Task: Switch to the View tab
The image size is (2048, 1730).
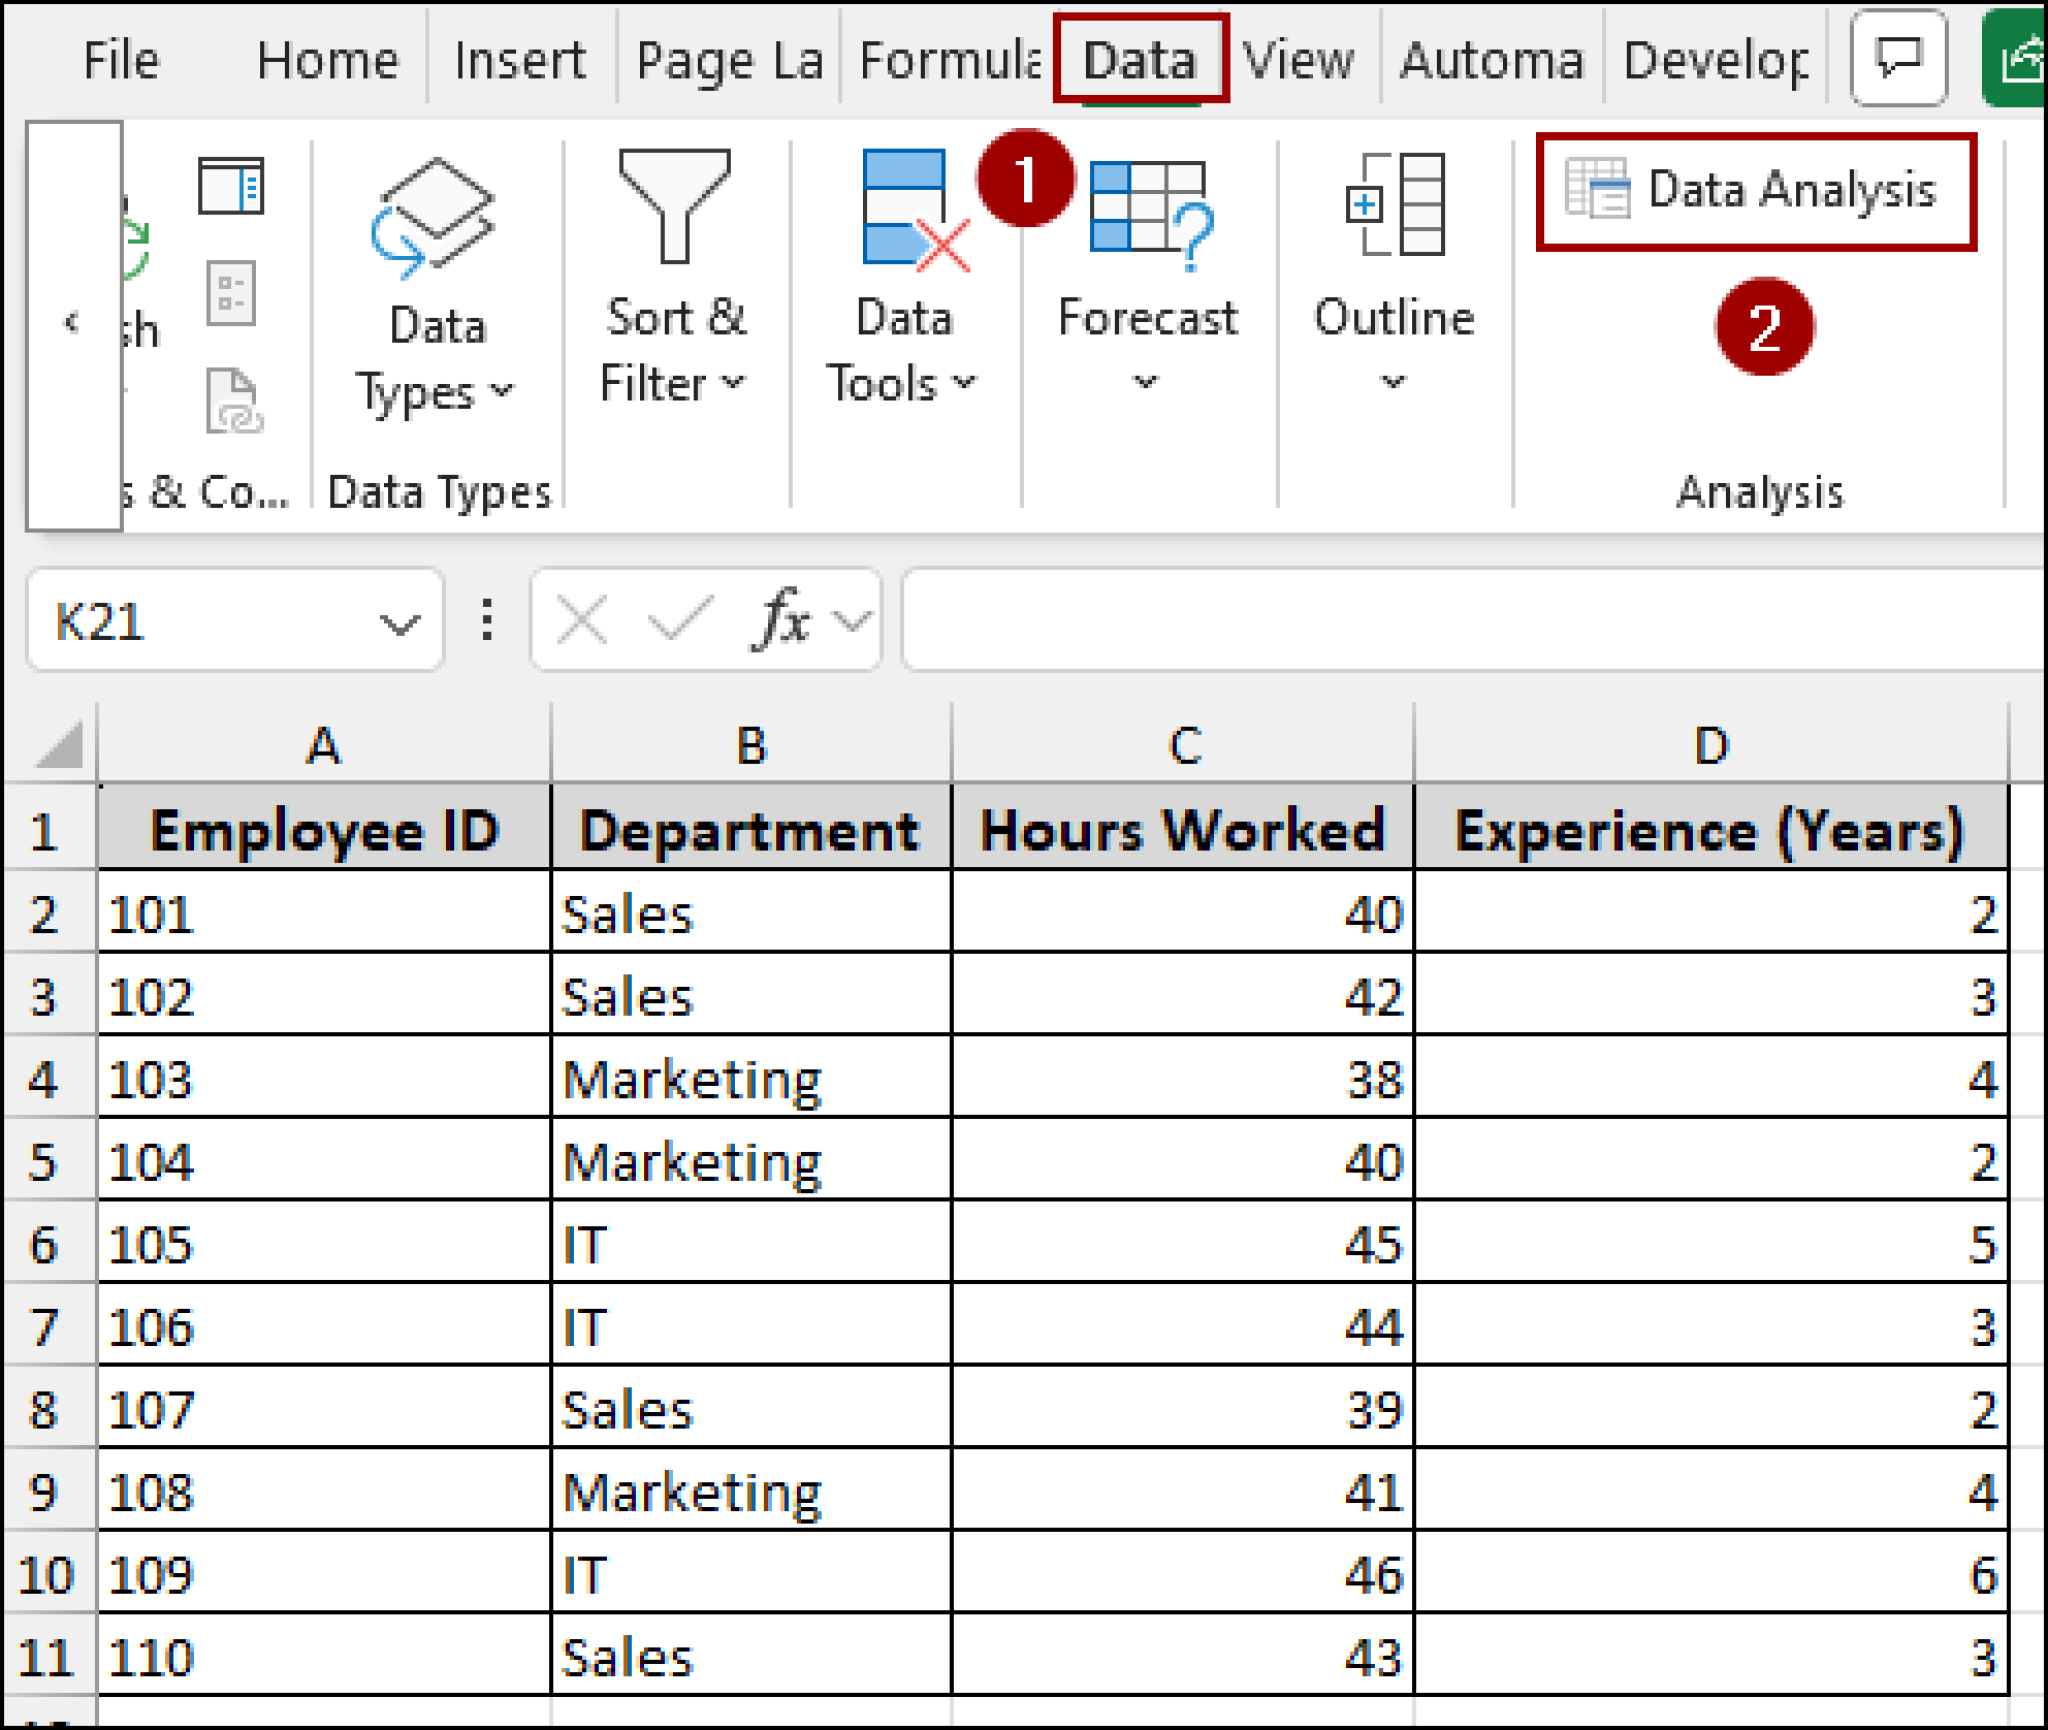Action: coord(1300,60)
